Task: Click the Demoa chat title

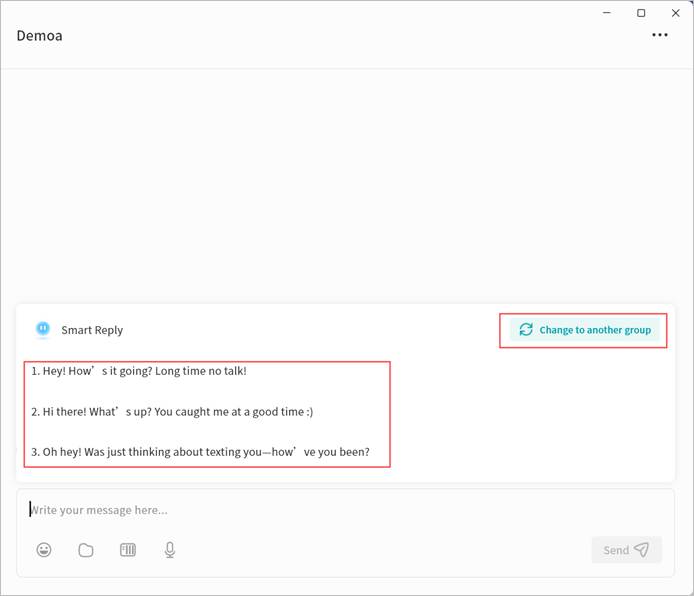Action: point(40,36)
